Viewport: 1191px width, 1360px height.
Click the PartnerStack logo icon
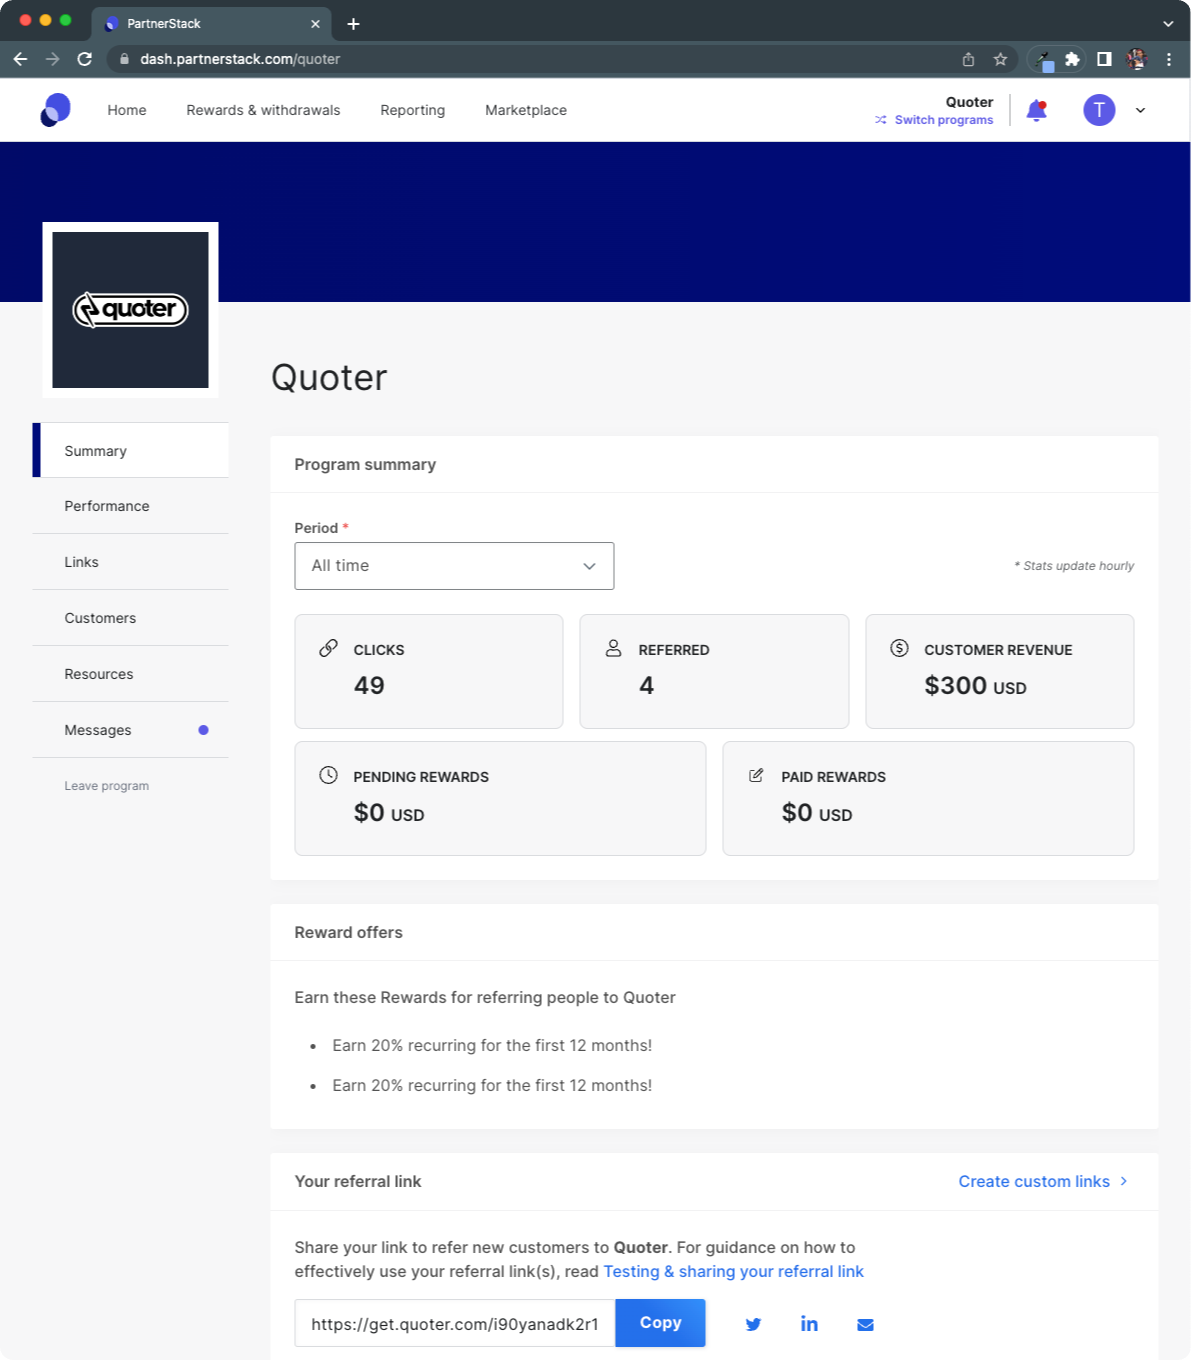[x=55, y=110]
